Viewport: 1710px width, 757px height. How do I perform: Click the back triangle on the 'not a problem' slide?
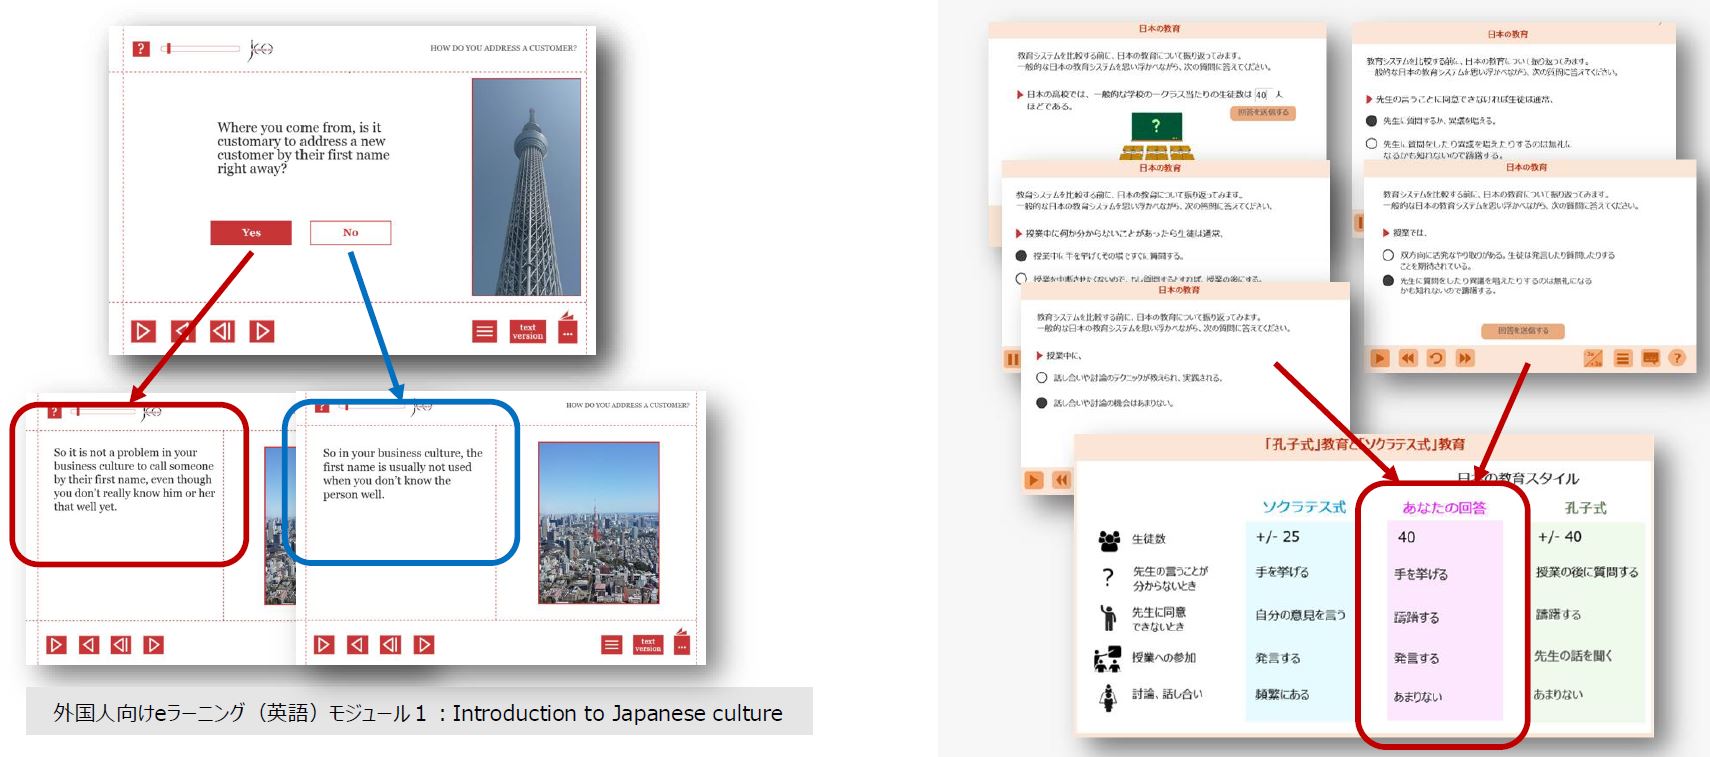tap(89, 645)
